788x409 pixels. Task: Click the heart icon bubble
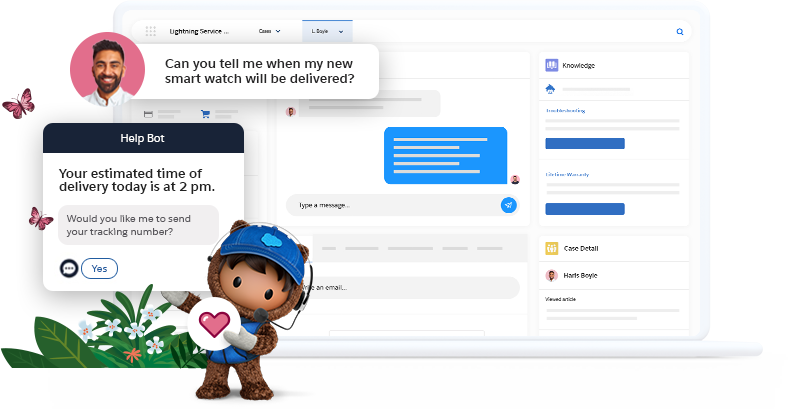[x=214, y=324]
